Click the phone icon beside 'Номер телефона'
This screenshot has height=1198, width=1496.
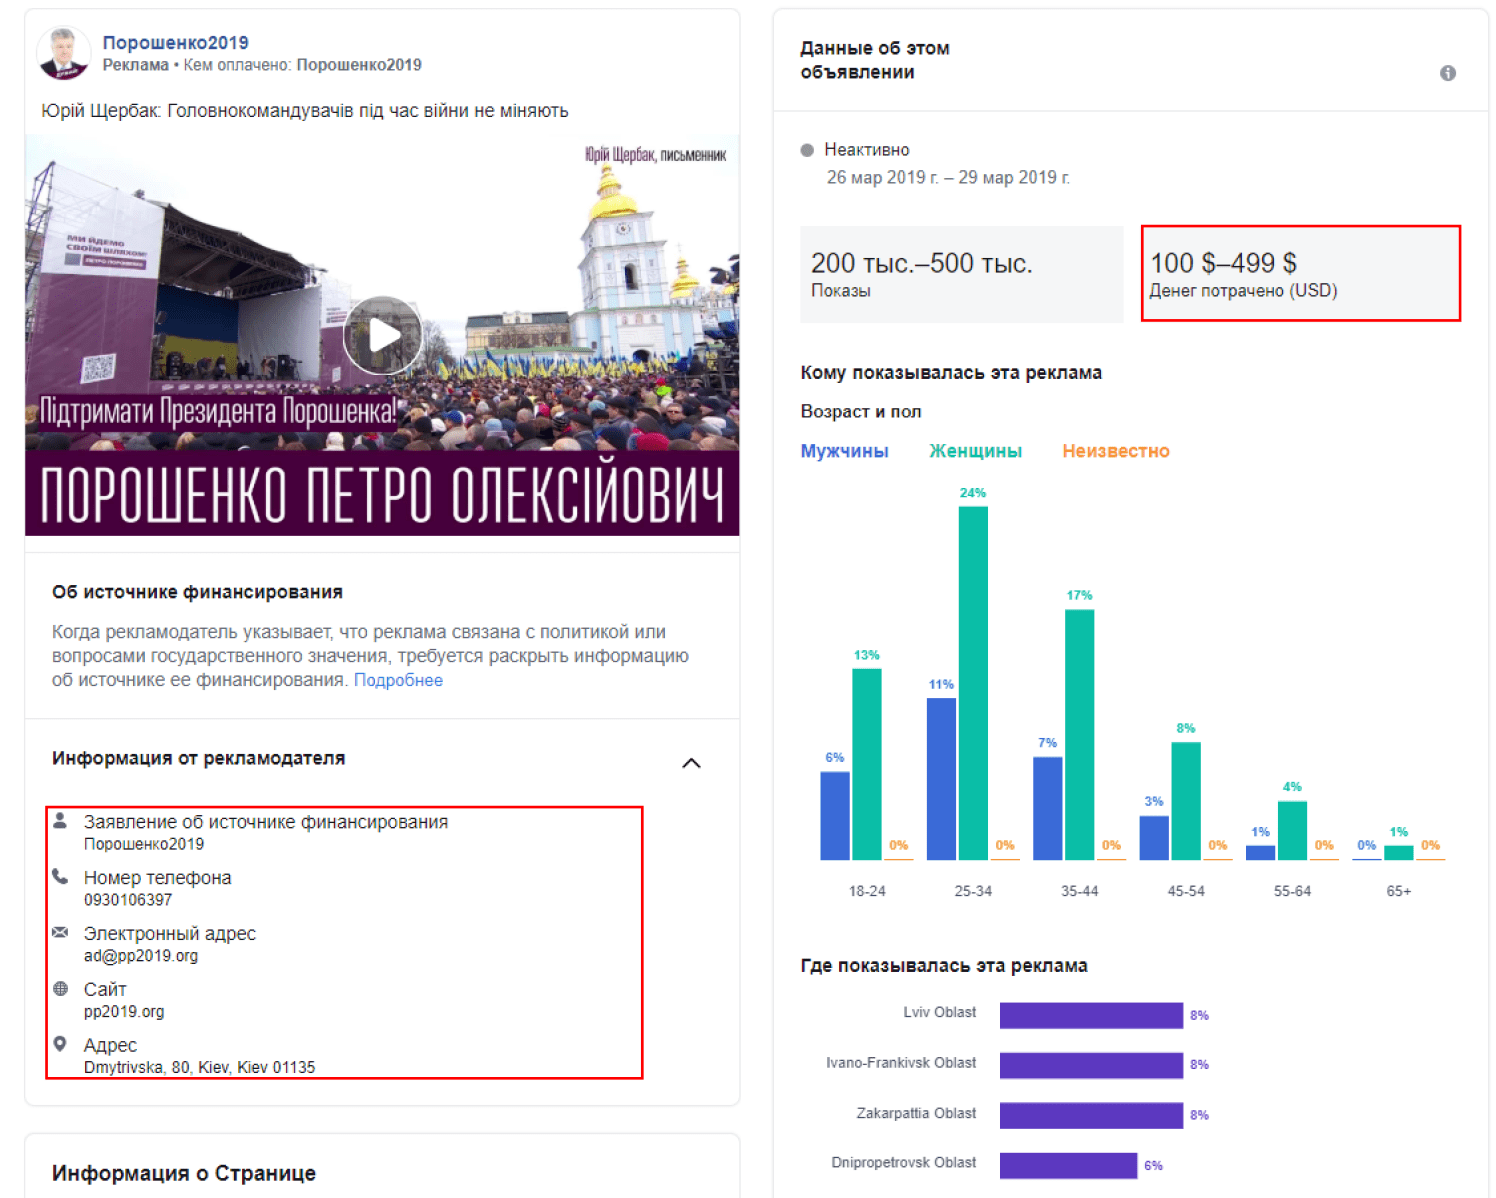click(x=60, y=877)
